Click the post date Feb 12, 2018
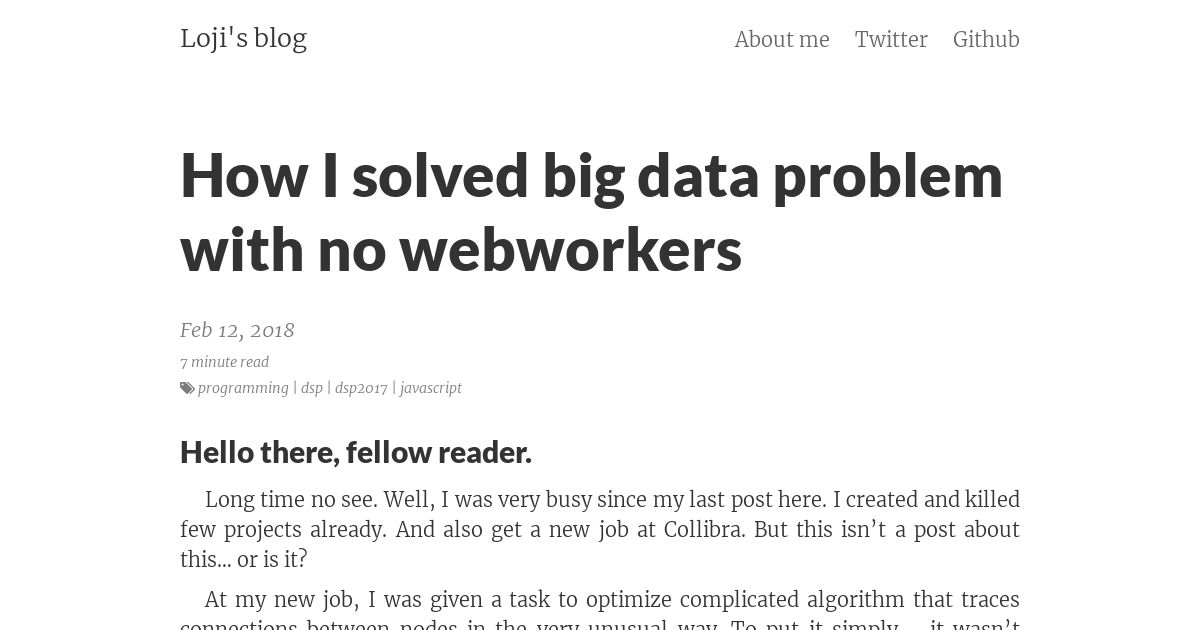Image resolution: width=1200 pixels, height=630 pixels. pyautogui.click(x=237, y=330)
